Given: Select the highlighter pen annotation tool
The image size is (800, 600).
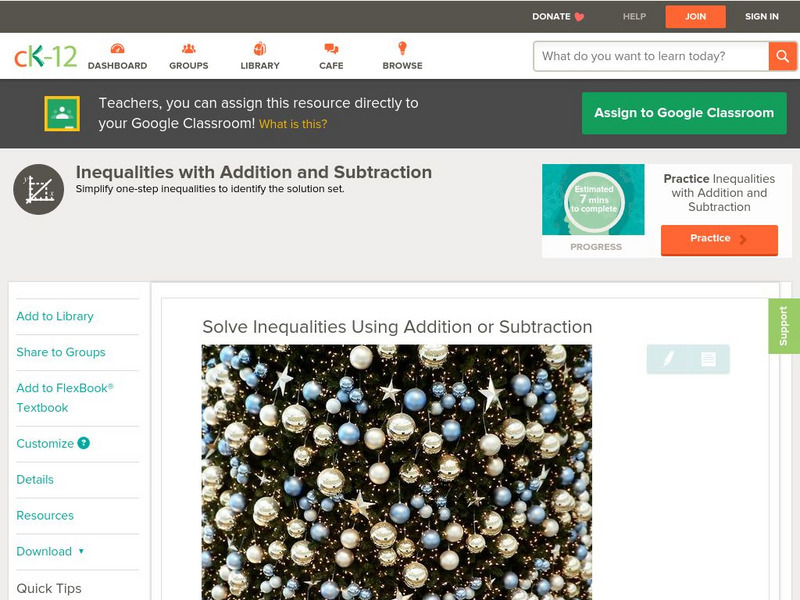Looking at the screenshot, I should [668, 359].
